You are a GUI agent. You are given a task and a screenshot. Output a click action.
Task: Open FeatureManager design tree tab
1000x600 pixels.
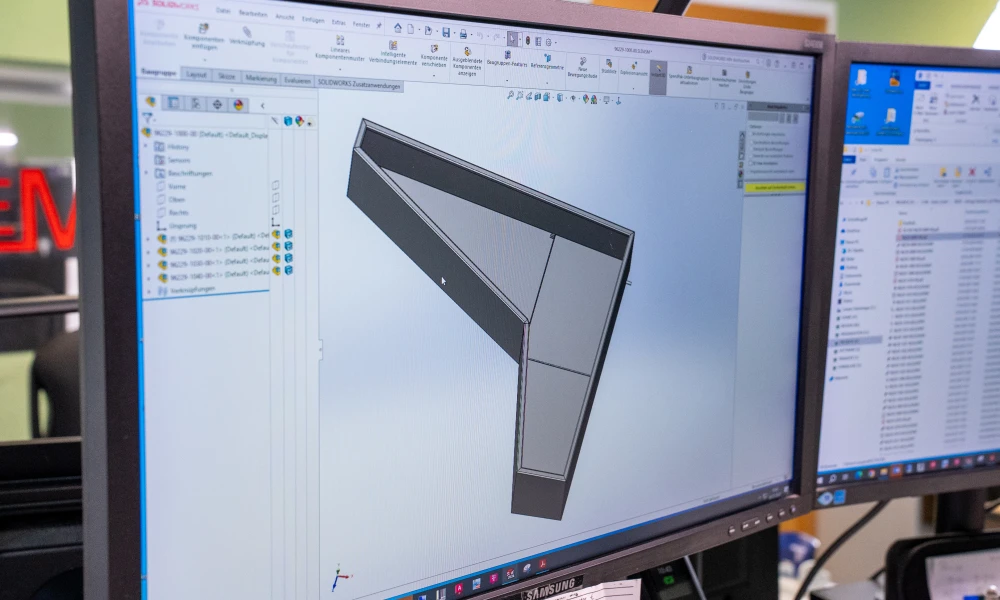[151, 101]
